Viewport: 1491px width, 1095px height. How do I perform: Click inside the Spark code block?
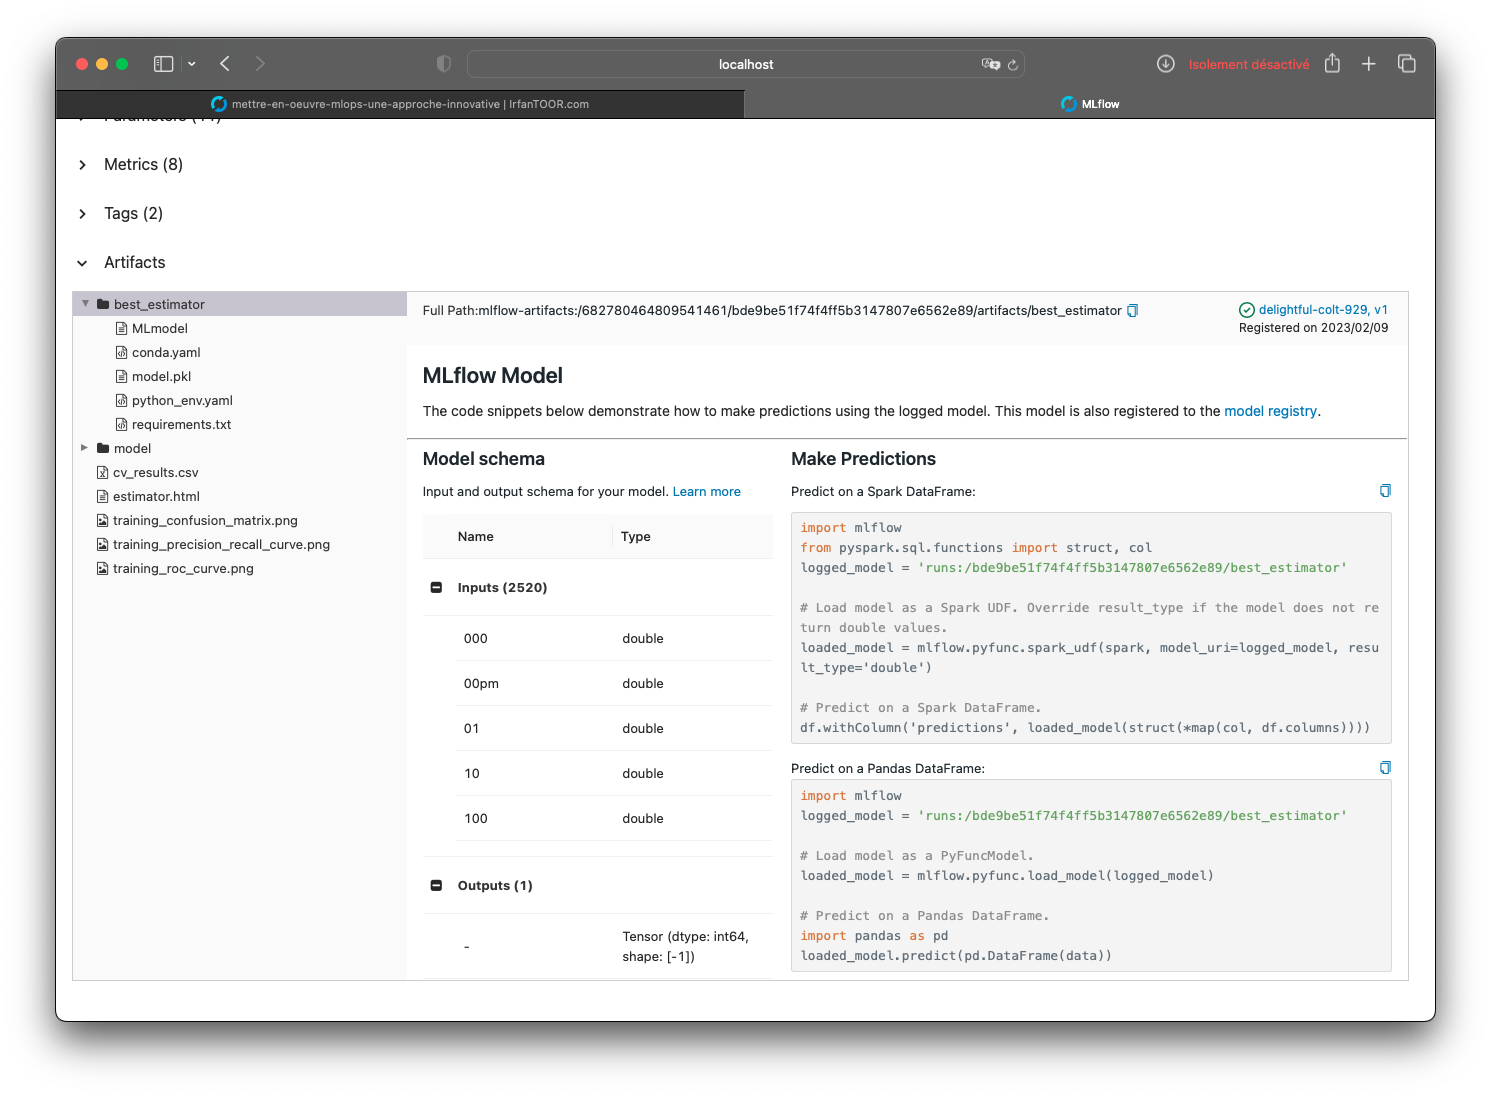click(1091, 628)
